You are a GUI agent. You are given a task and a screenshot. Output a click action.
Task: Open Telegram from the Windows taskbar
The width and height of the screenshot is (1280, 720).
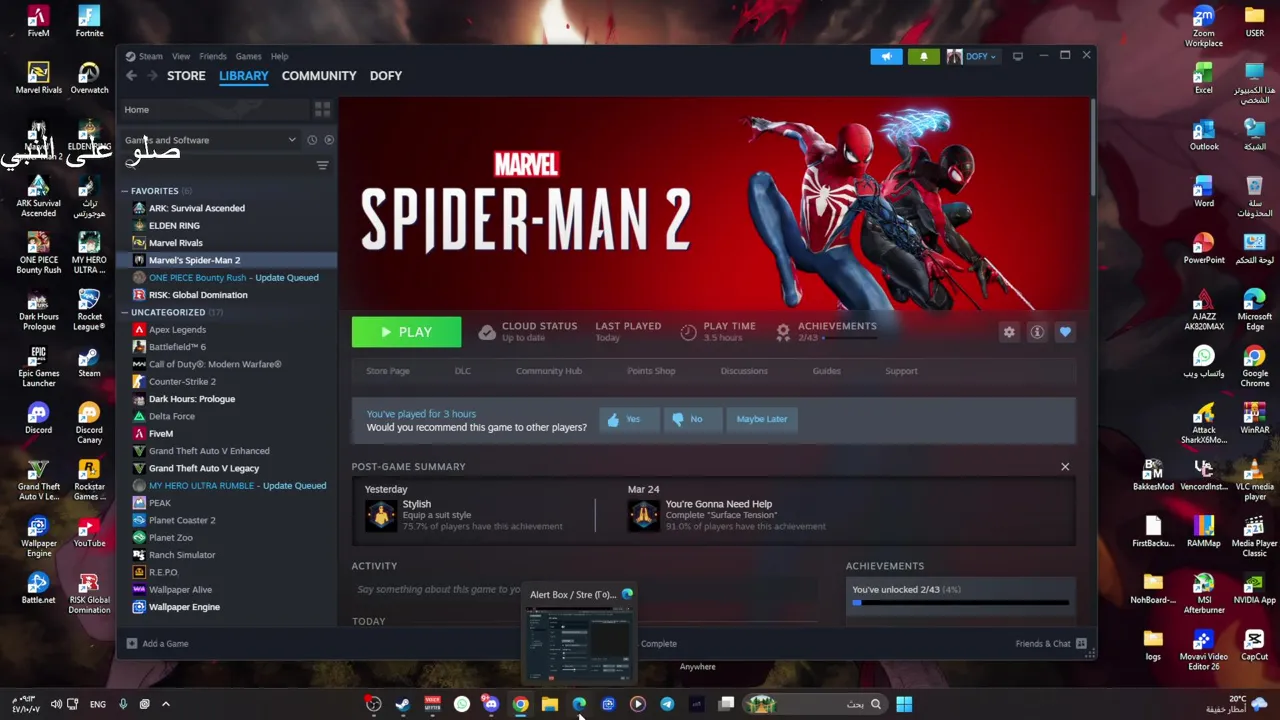[667, 704]
